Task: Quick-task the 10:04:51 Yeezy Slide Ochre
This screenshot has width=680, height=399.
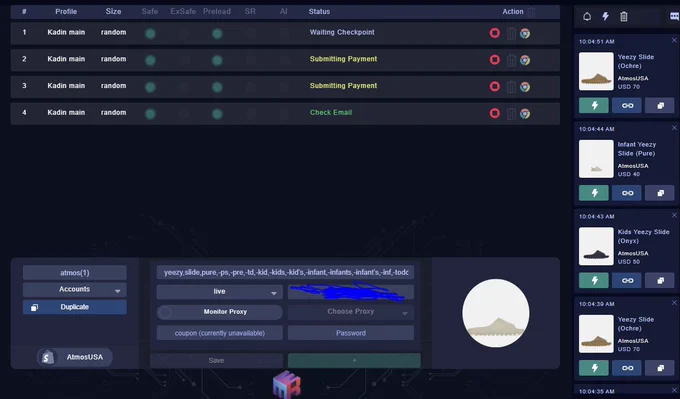Action: click(594, 105)
